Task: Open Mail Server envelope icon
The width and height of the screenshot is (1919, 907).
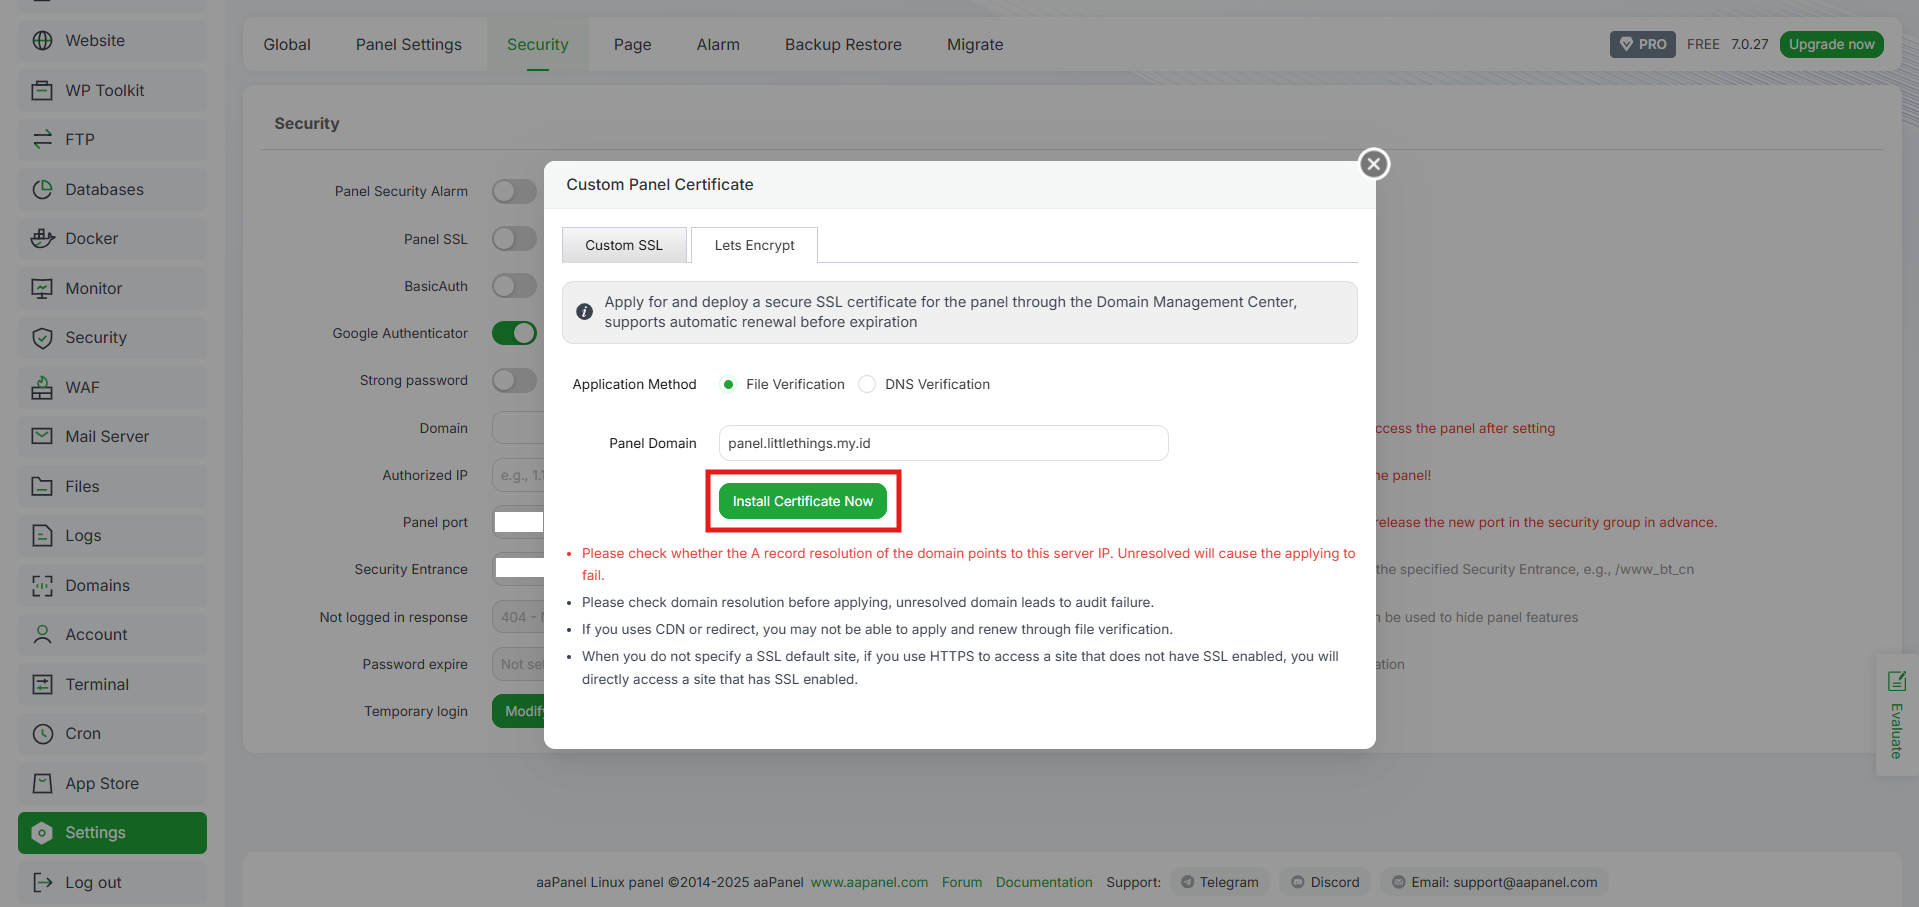Action: click(x=42, y=437)
